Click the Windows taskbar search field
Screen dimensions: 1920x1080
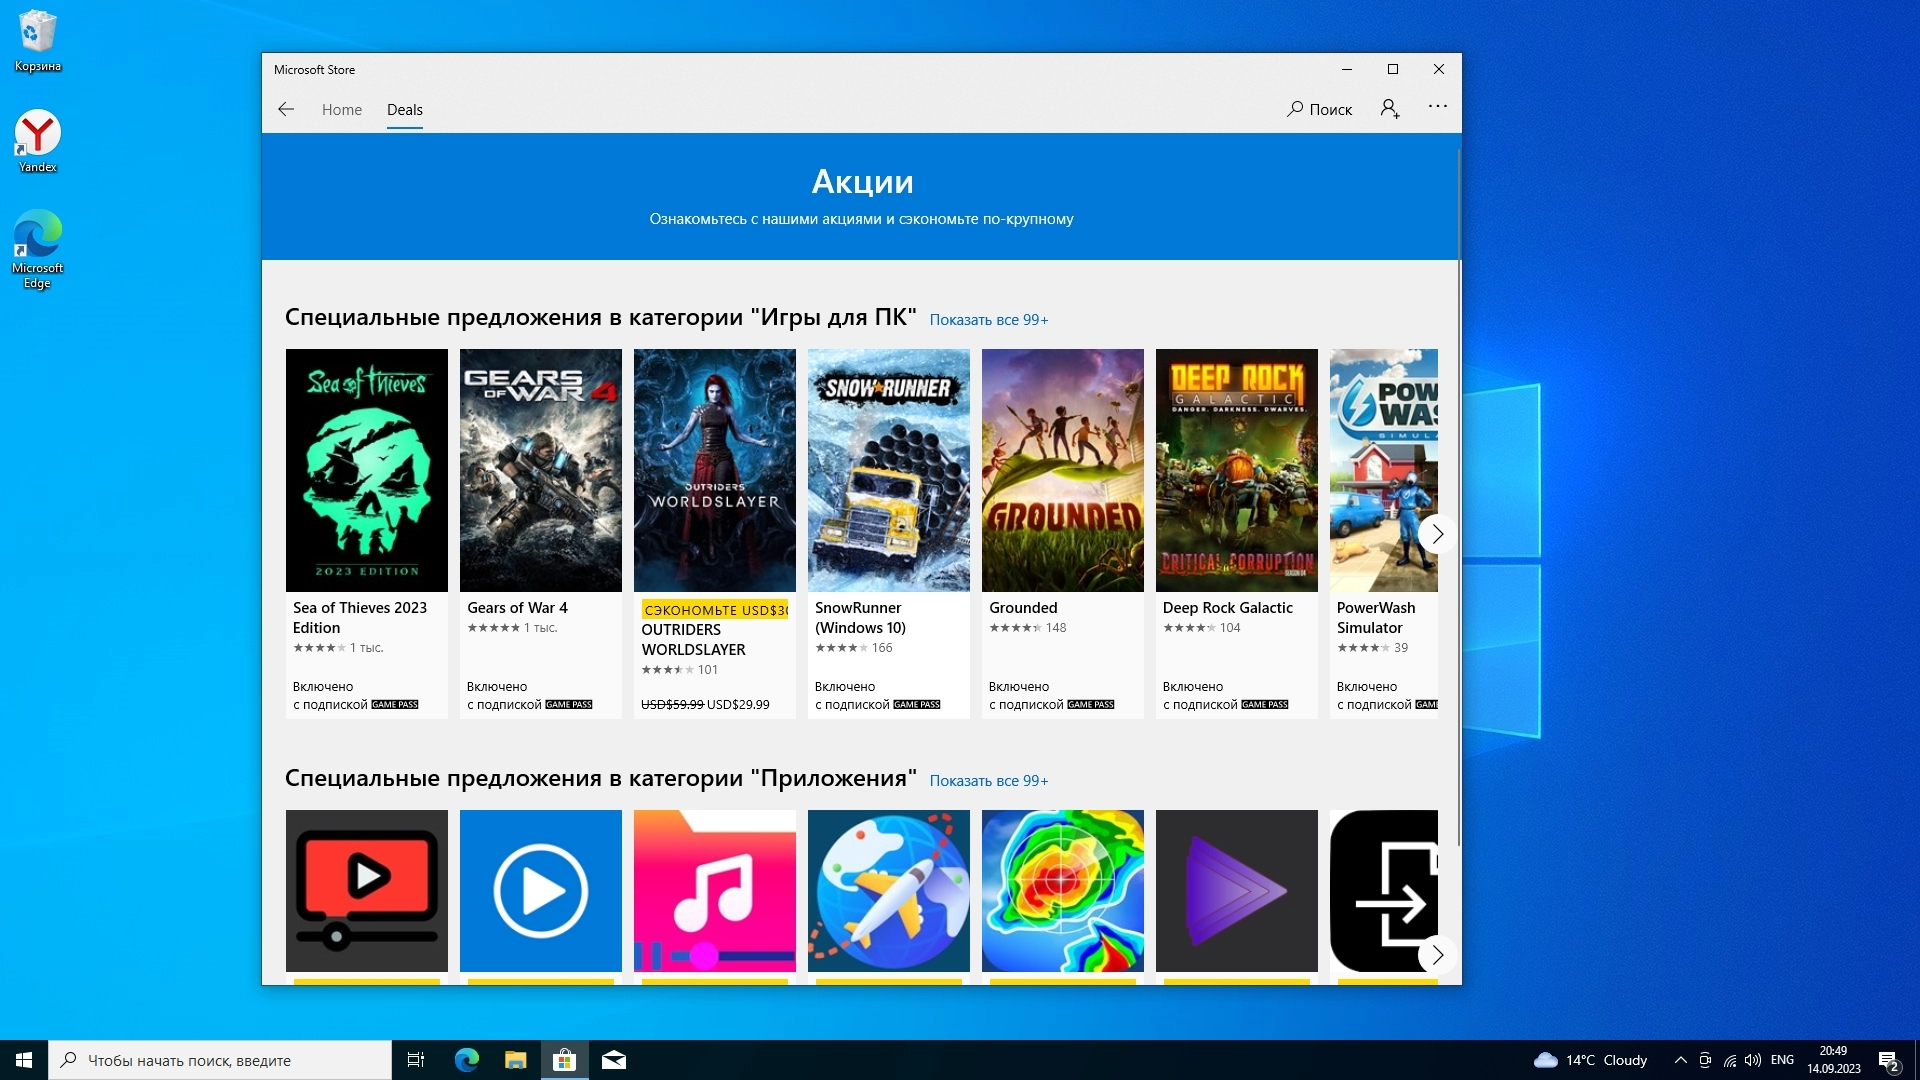(220, 1060)
